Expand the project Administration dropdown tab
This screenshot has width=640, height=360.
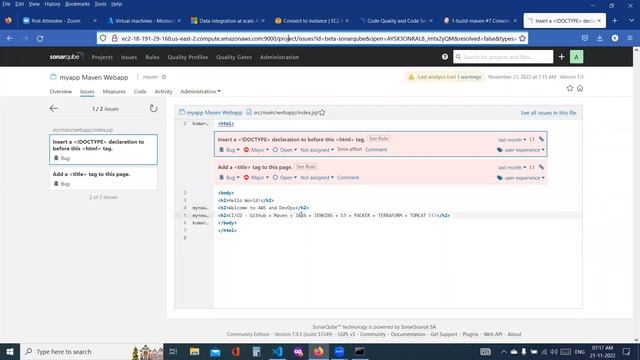[x=200, y=91]
